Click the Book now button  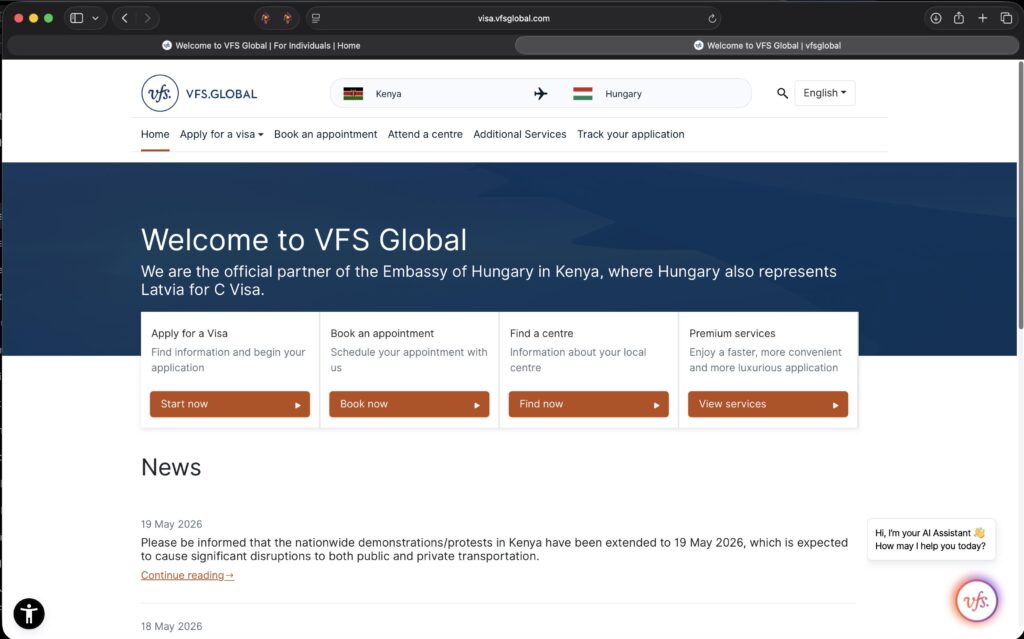[x=409, y=404]
